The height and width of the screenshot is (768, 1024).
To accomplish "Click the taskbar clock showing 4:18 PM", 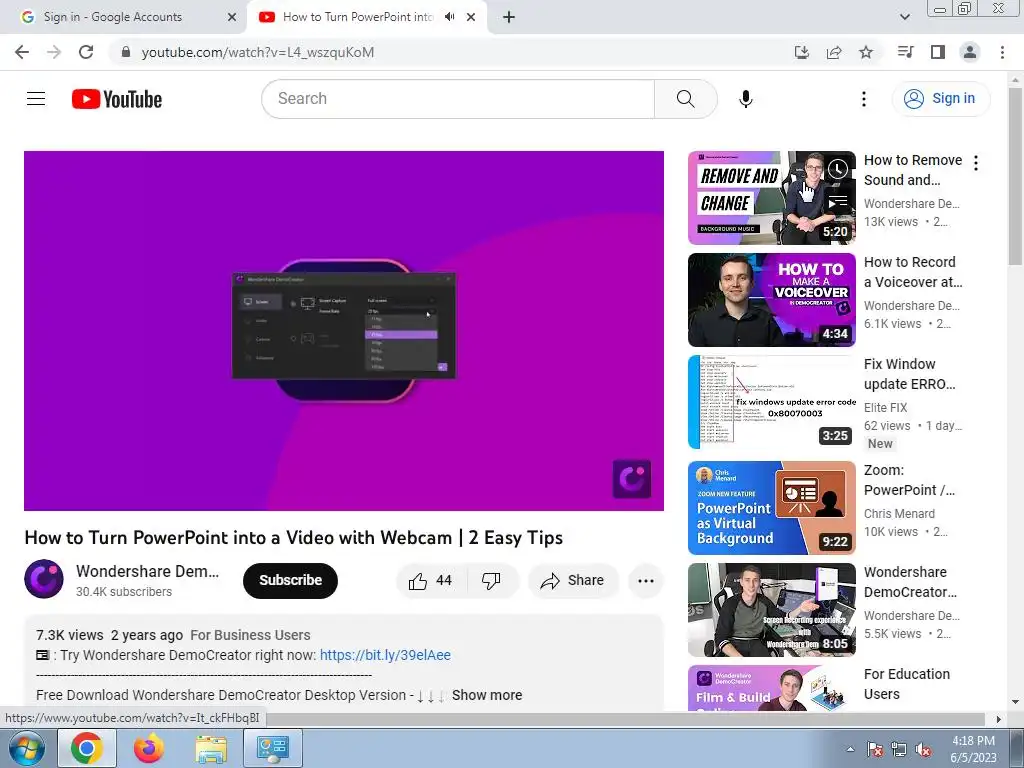I will [x=973, y=749].
